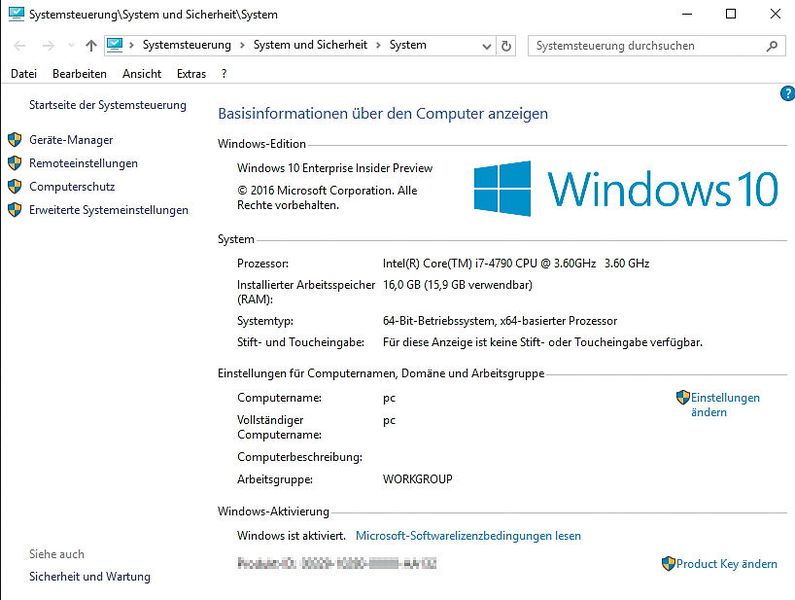Screen dimensions: 795x600
Task: Click the computer icon in address bar
Action: pyautogui.click(x=115, y=45)
